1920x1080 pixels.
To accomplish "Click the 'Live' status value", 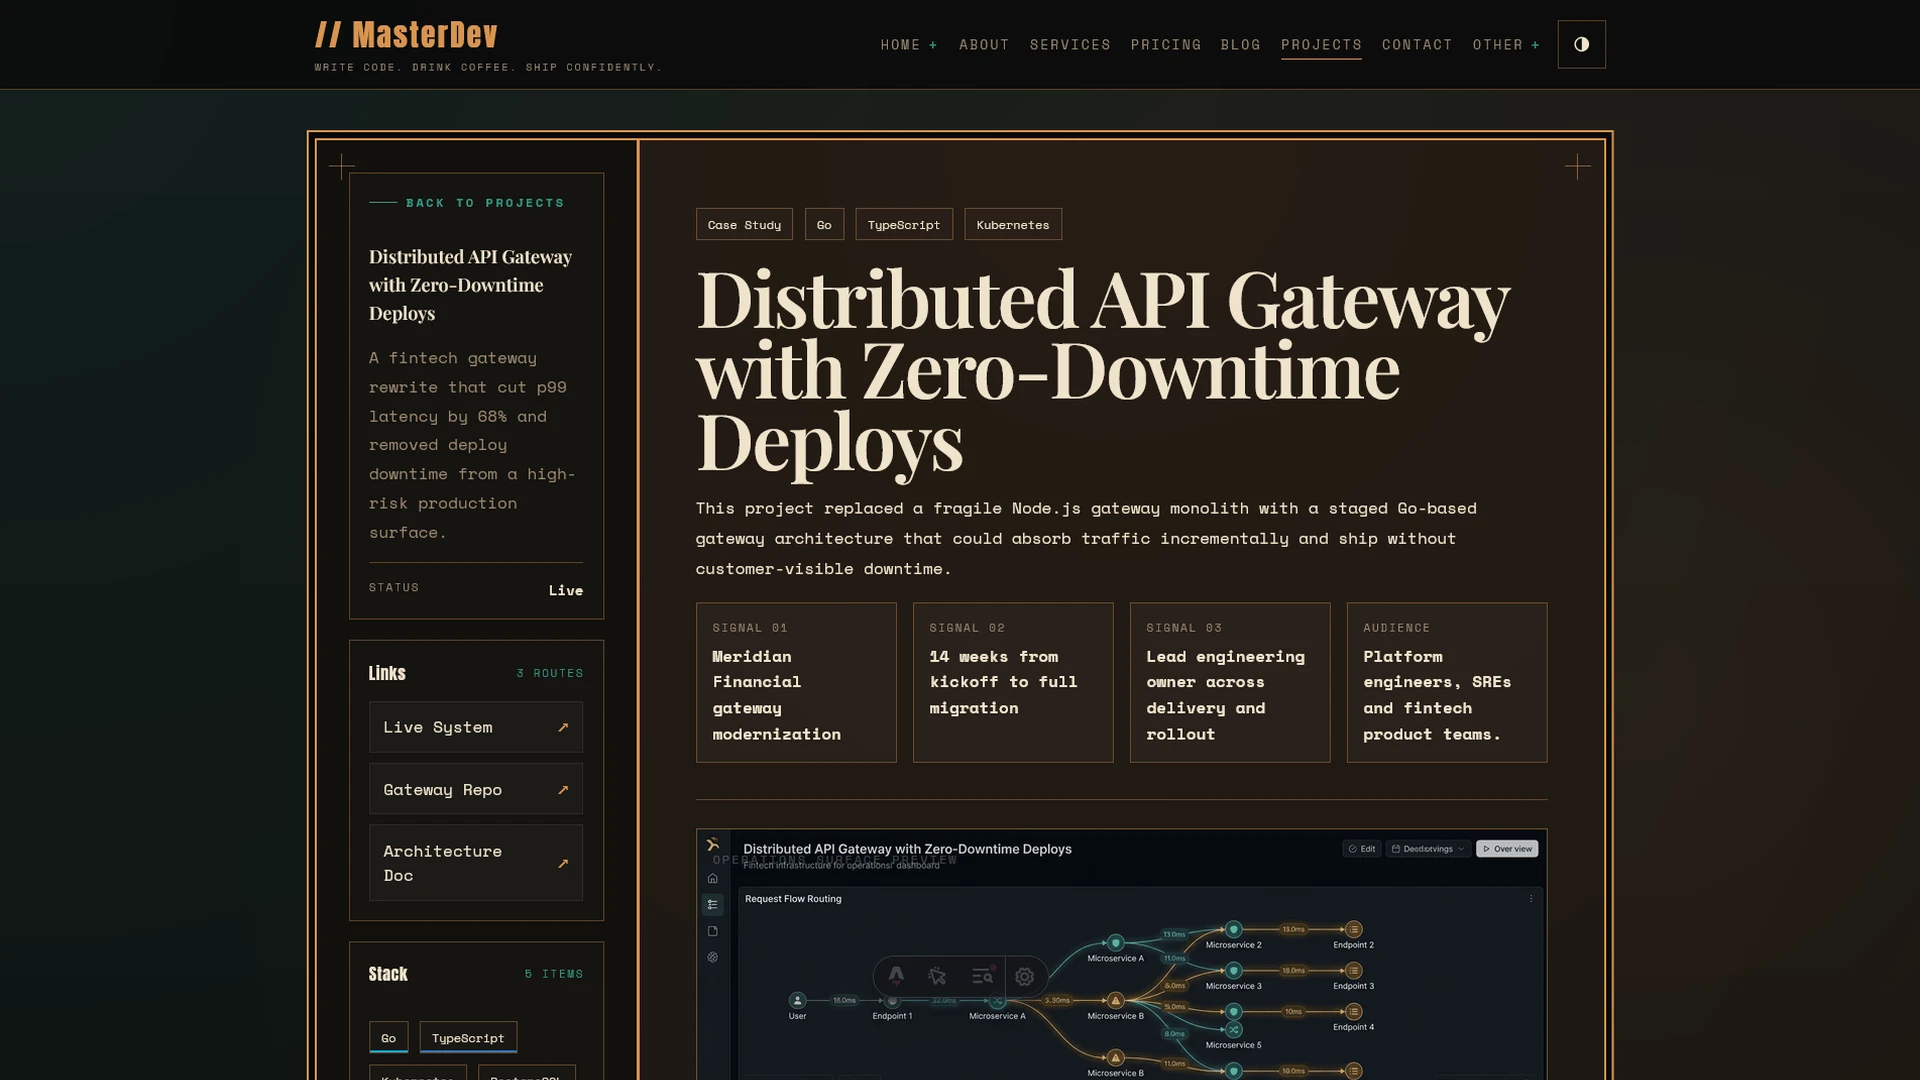I will (566, 590).
